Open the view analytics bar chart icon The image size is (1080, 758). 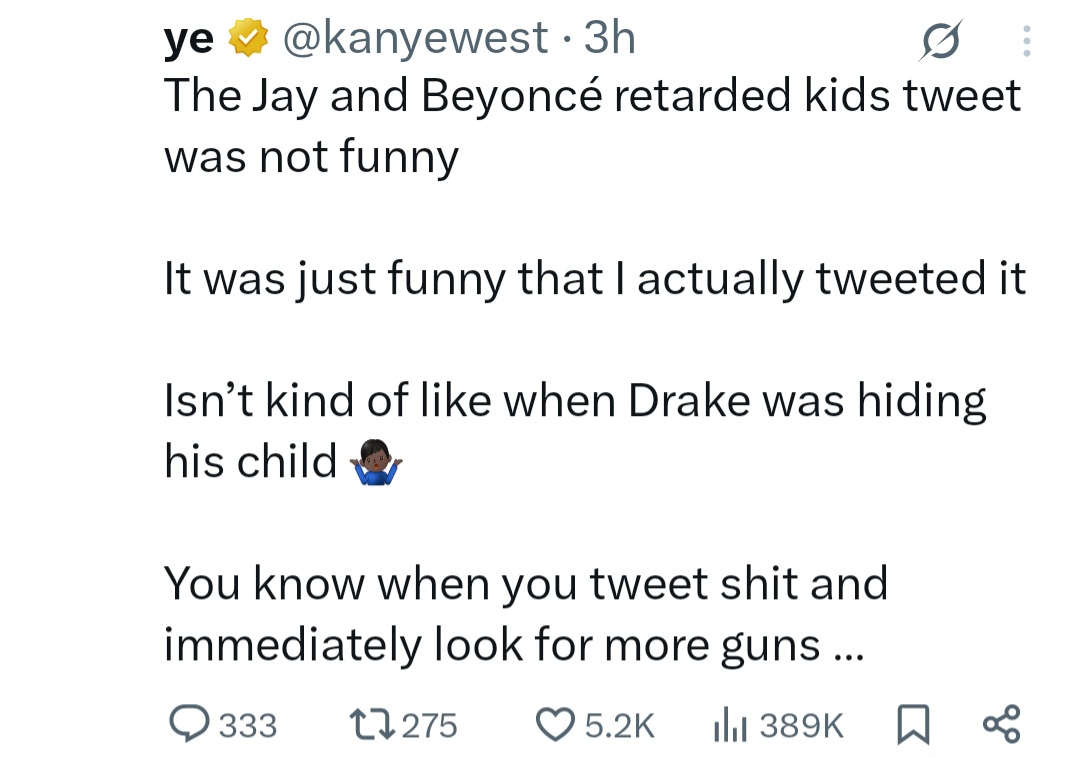[x=728, y=724]
